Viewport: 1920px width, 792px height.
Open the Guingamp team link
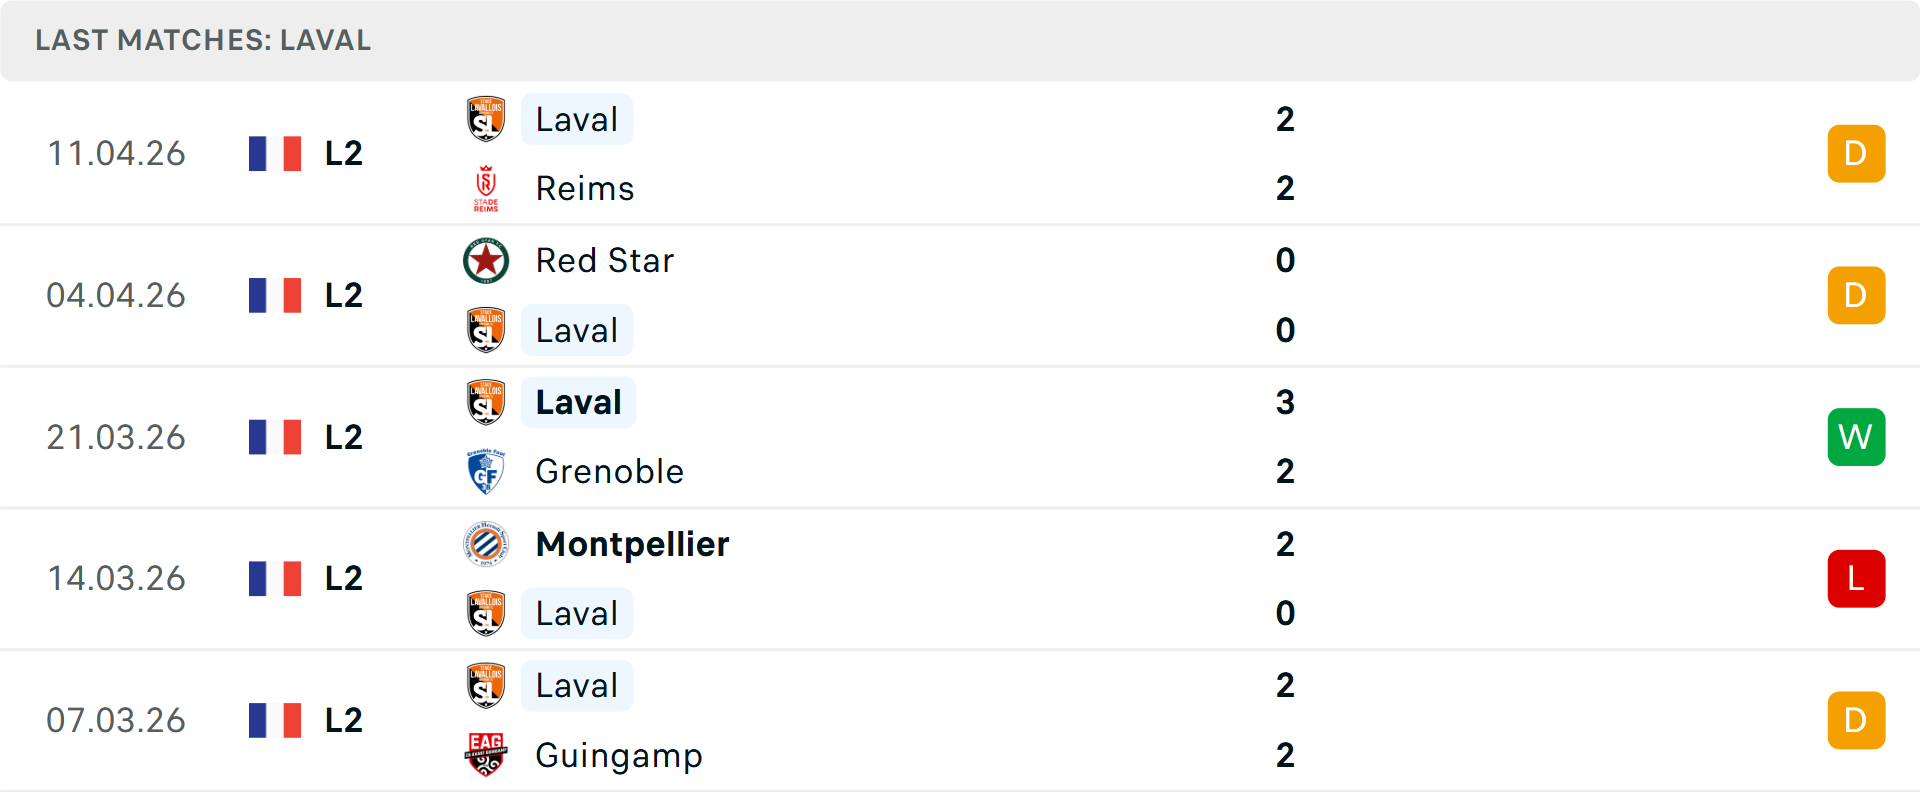tap(619, 755)
